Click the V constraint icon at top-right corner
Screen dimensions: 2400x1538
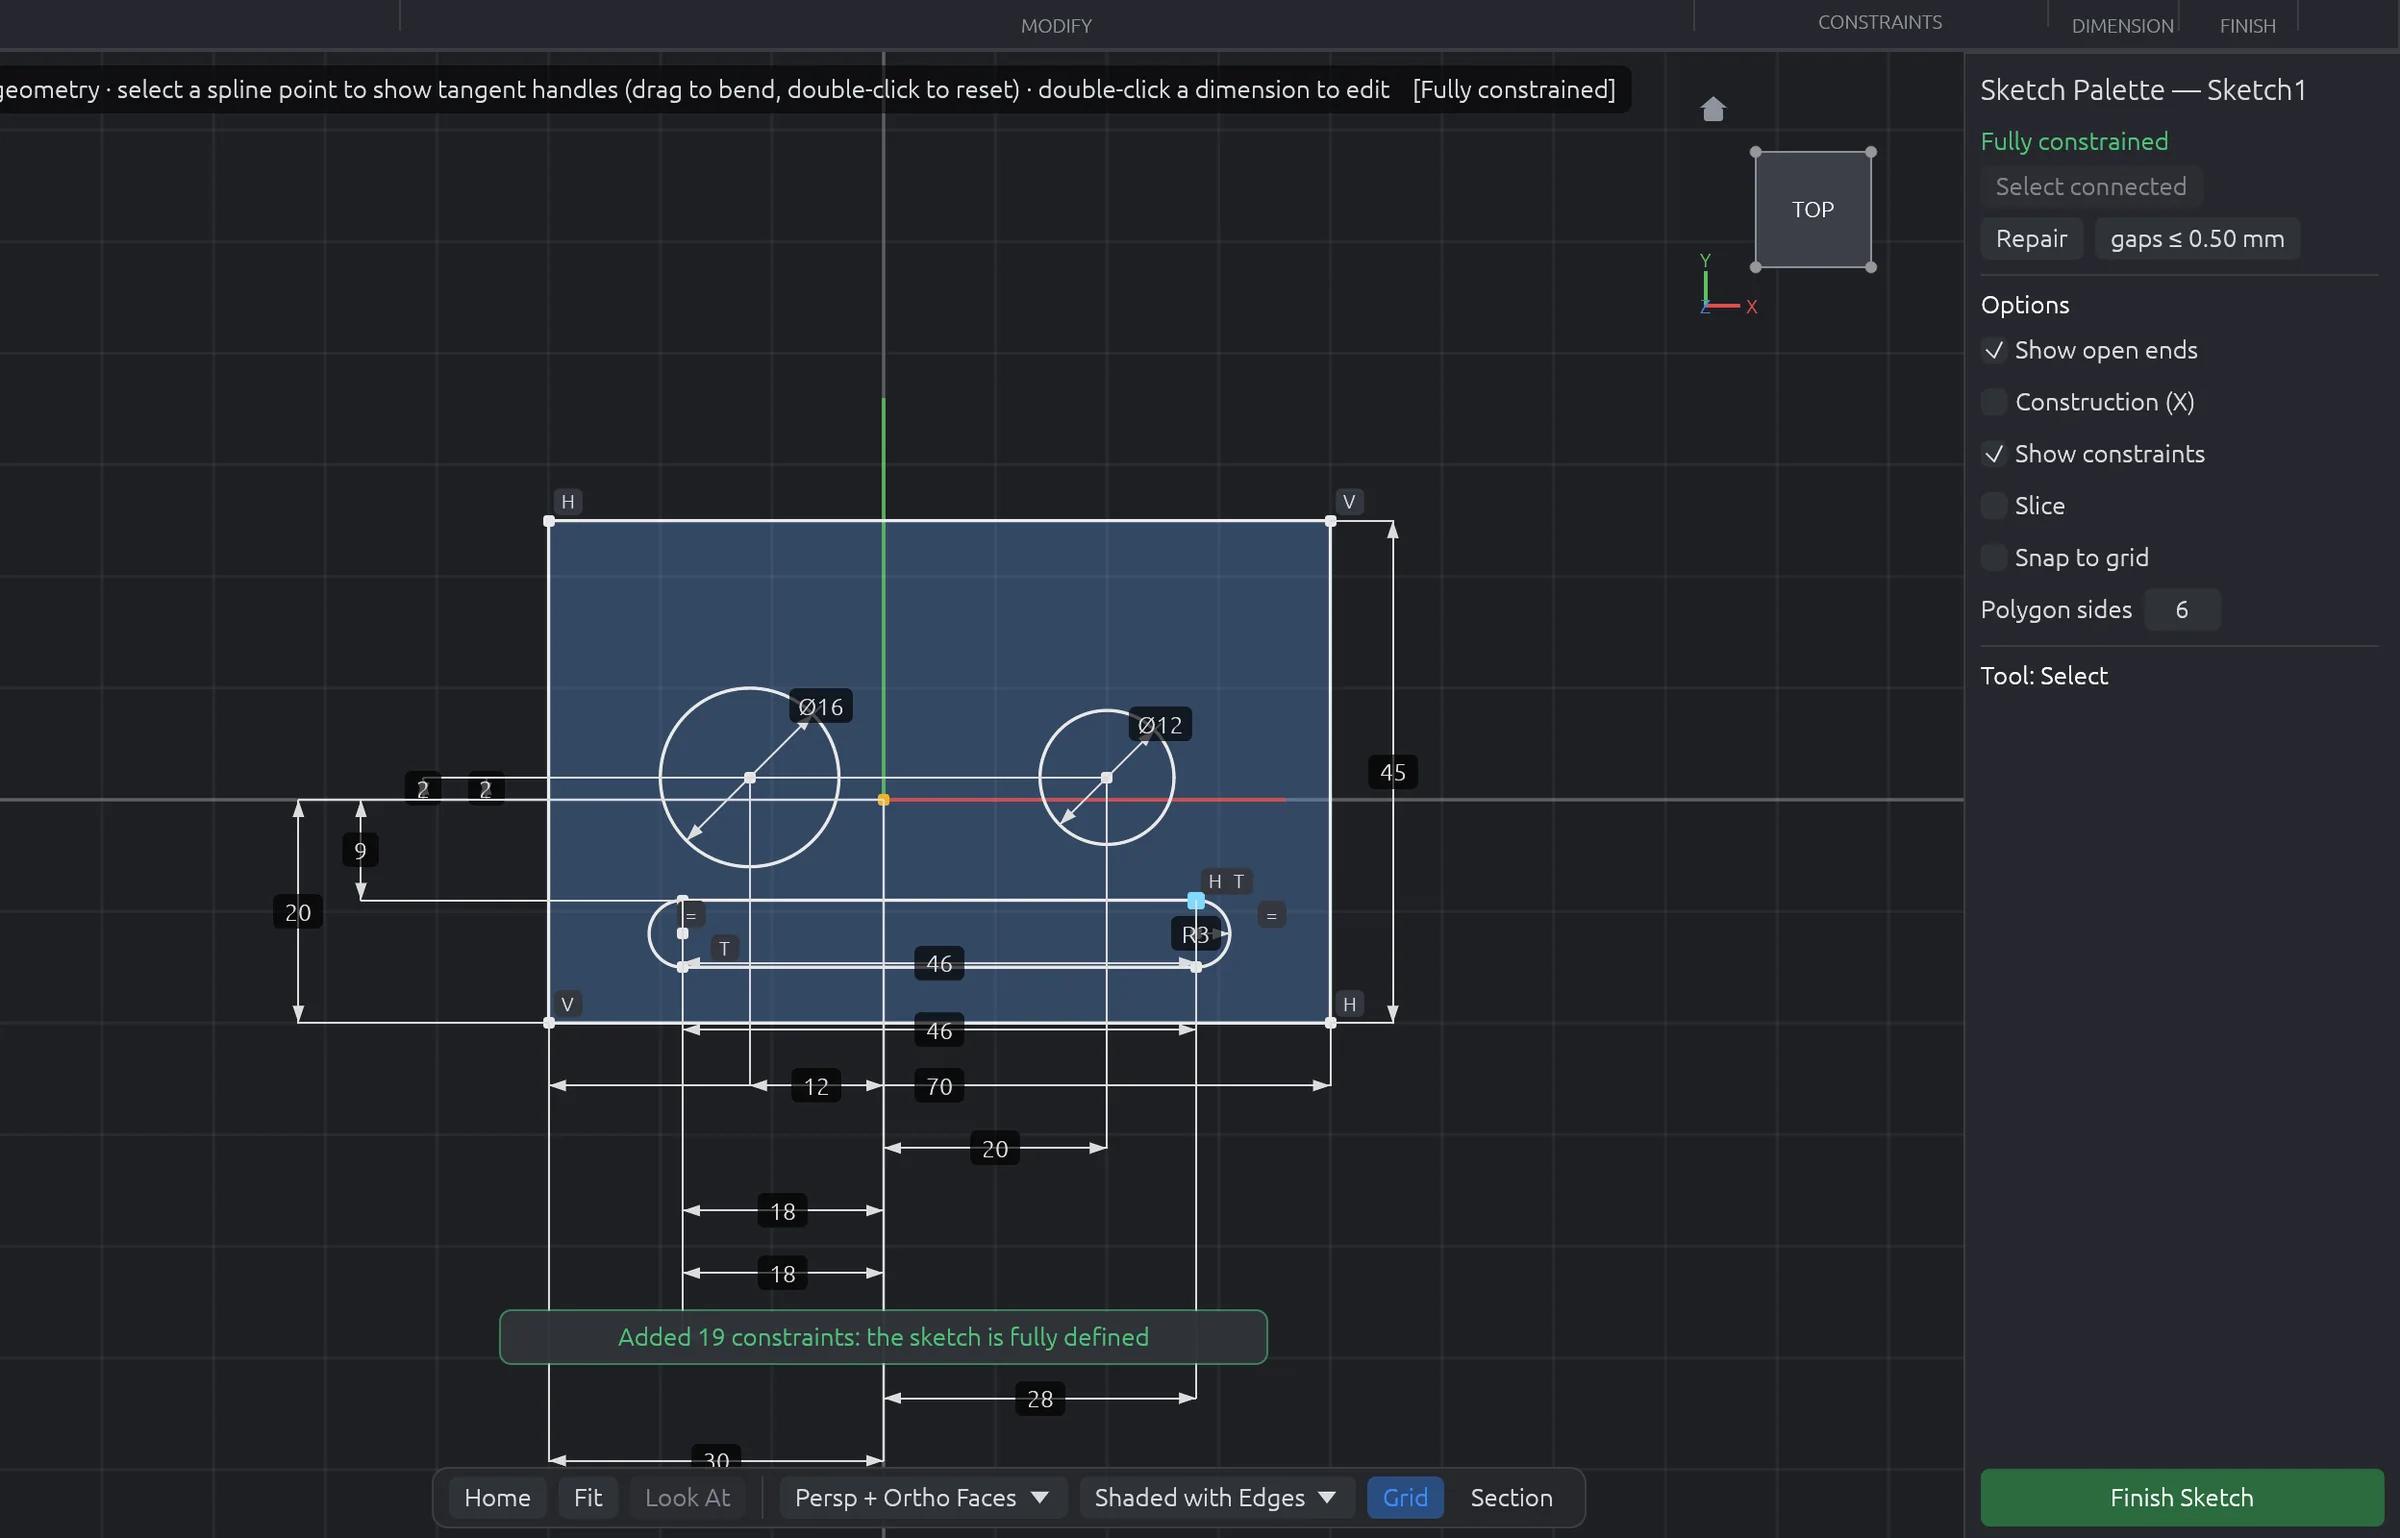pyautogui.click(x=1349, y=501)
